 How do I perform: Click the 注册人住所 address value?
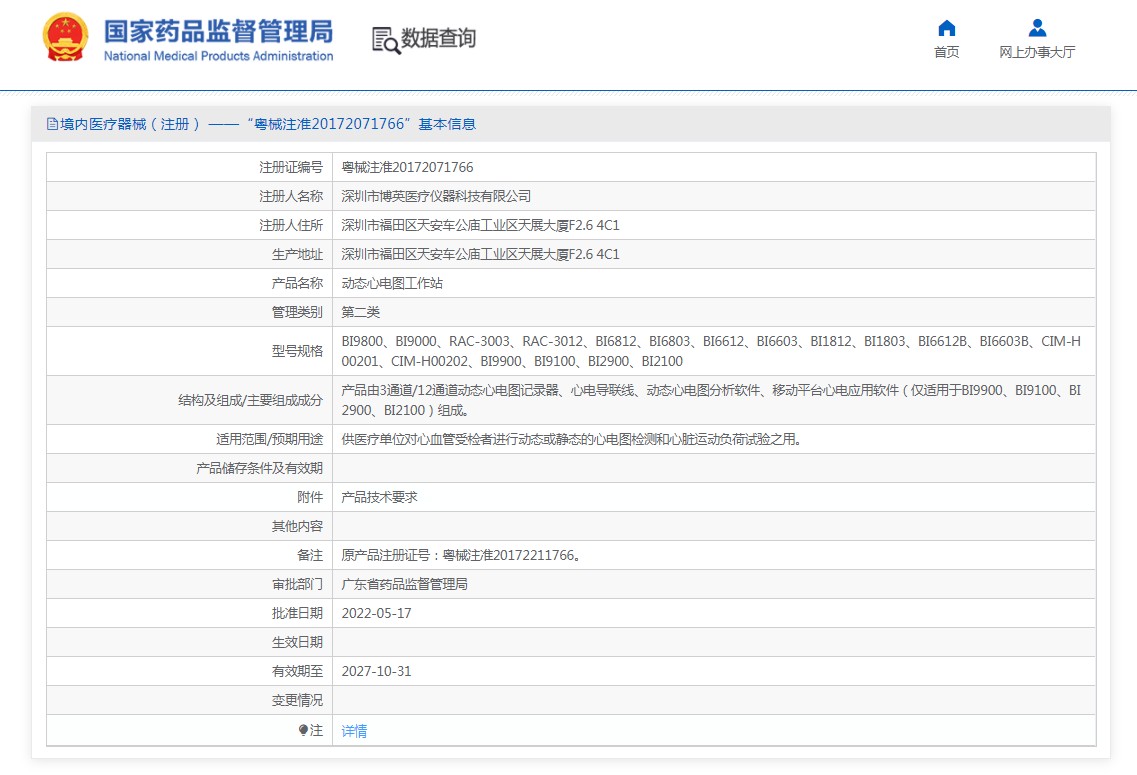(x=480, y=225)
